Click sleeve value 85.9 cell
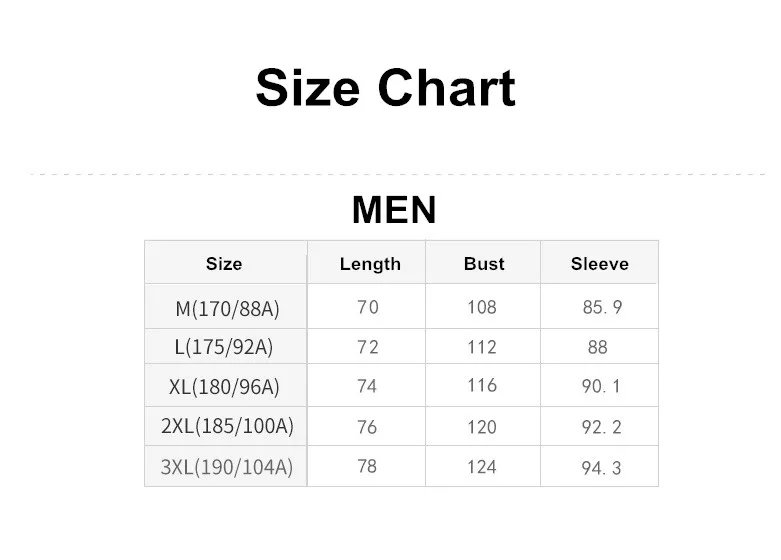The image size is (781, 560). (x=600, y=306)
